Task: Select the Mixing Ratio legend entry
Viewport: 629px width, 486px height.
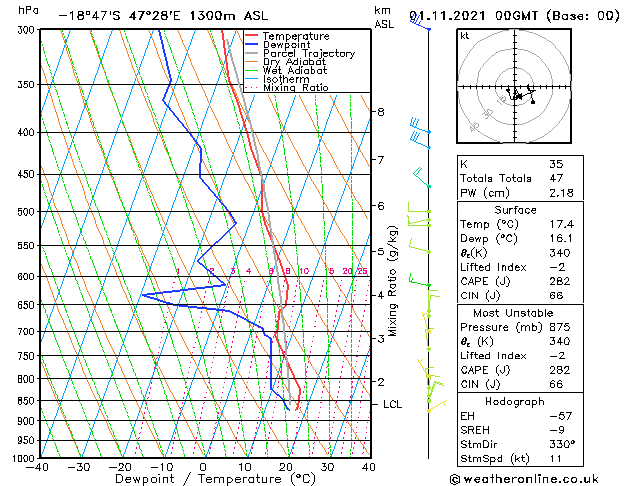Action: click(296, 87)
